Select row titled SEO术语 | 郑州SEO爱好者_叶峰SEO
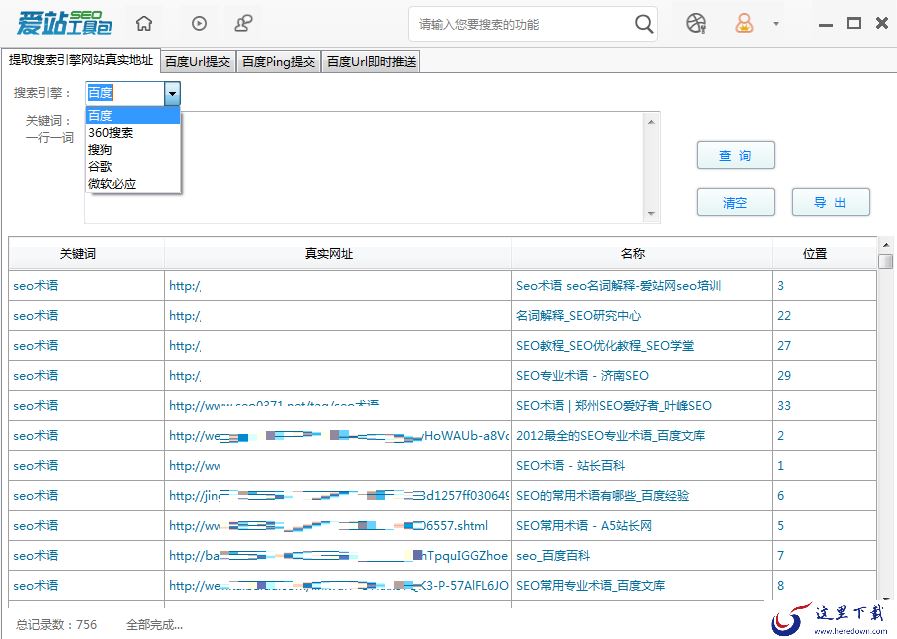897x639 pixels. click(442, 406)
